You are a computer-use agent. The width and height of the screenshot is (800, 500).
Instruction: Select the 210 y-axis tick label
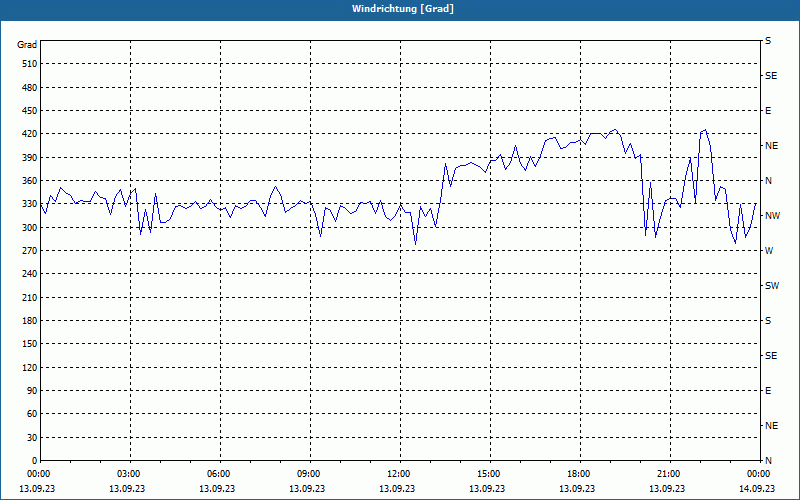click(30, 297)
